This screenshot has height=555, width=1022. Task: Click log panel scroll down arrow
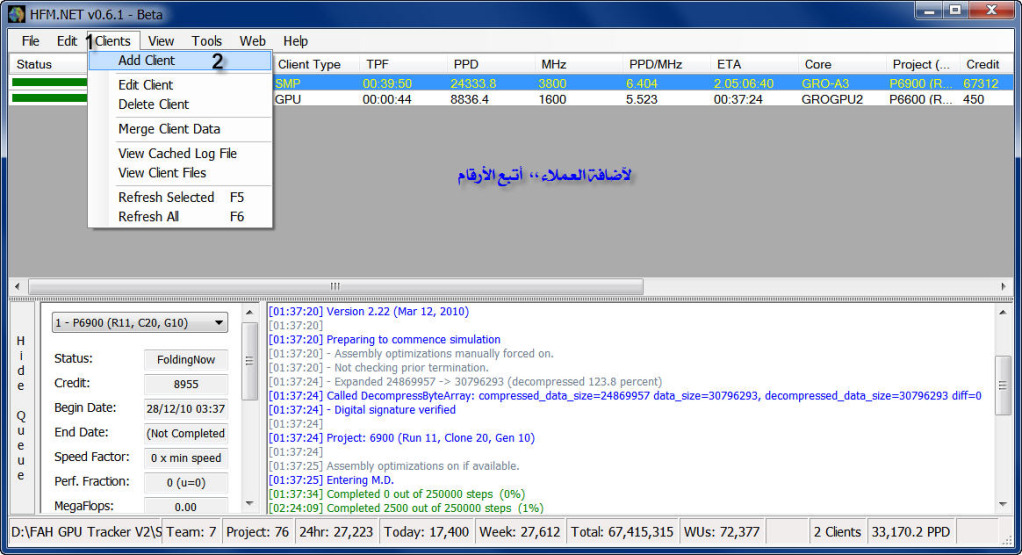click(x=1002, y=504)
